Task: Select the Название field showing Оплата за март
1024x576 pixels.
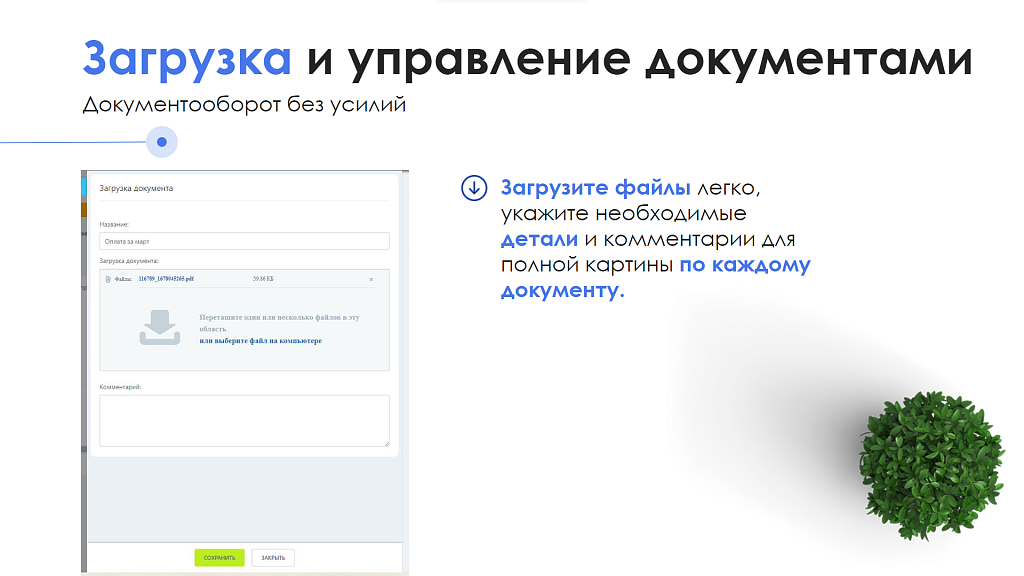Action: click(x=244, y=240)
